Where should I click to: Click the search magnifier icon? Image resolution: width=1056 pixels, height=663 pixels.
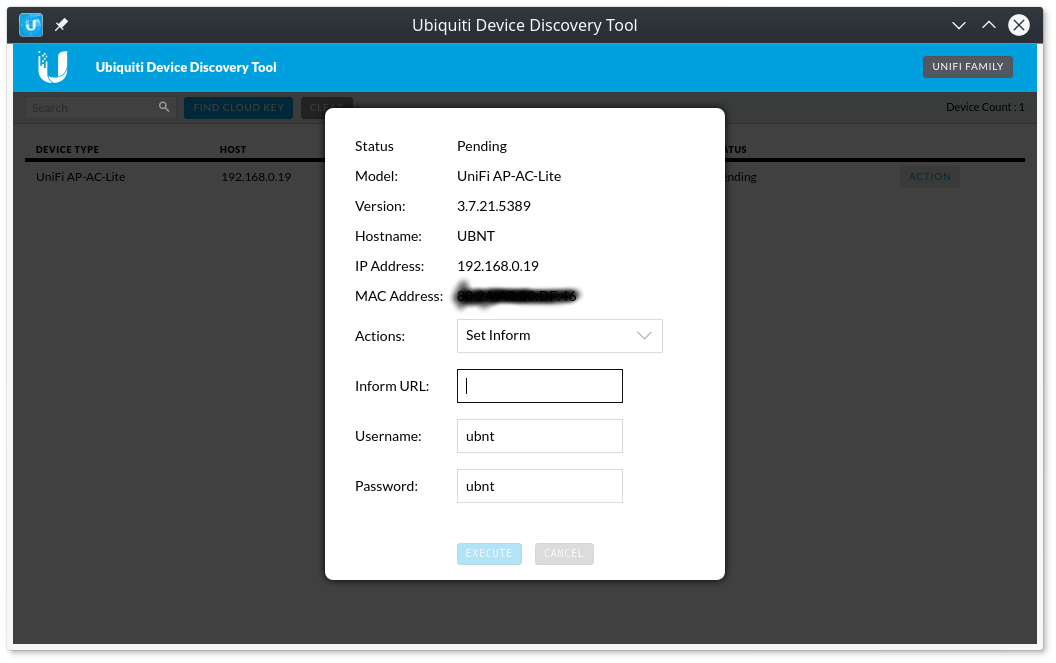(164, 107)
